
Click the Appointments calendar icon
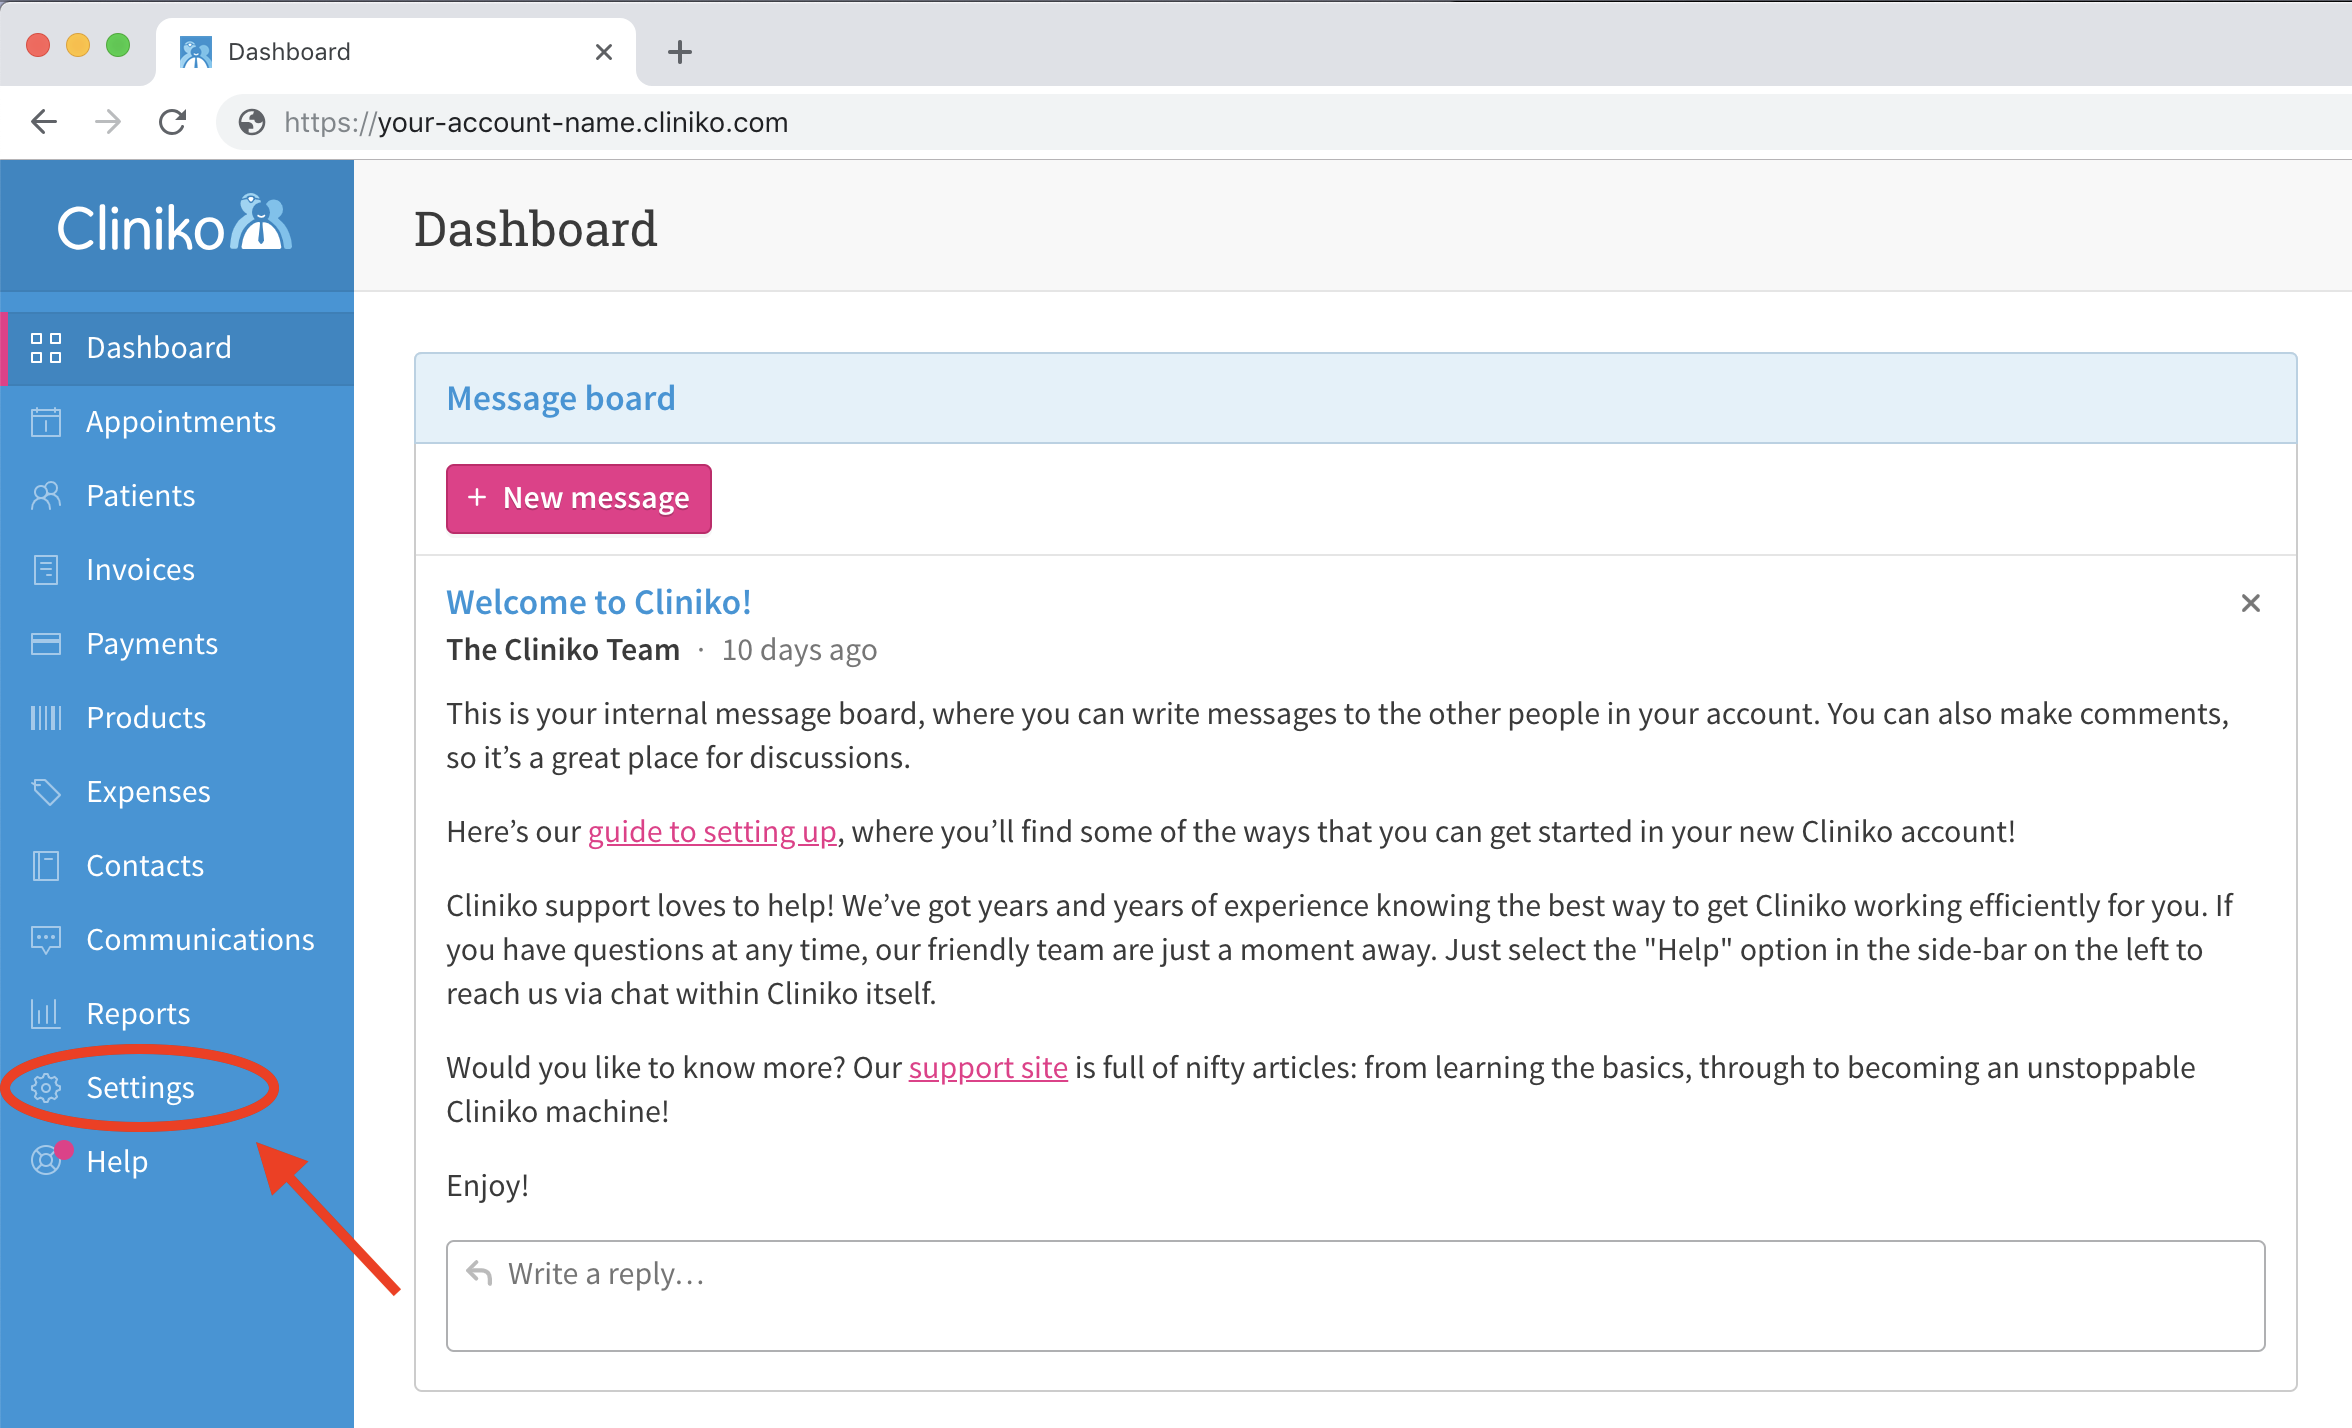tap(46, 422)
